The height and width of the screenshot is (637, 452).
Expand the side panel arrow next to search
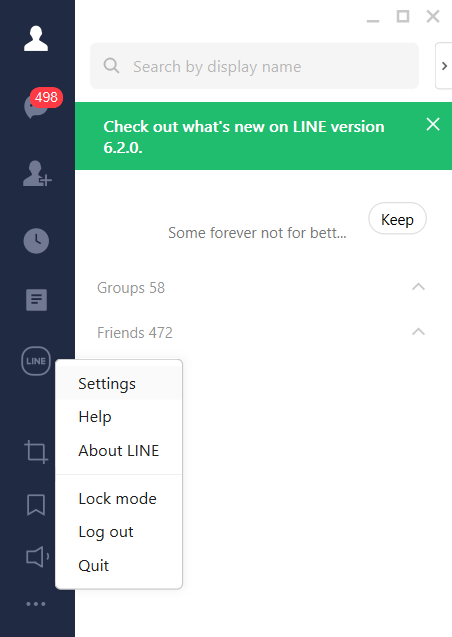(x=444, y=66)
